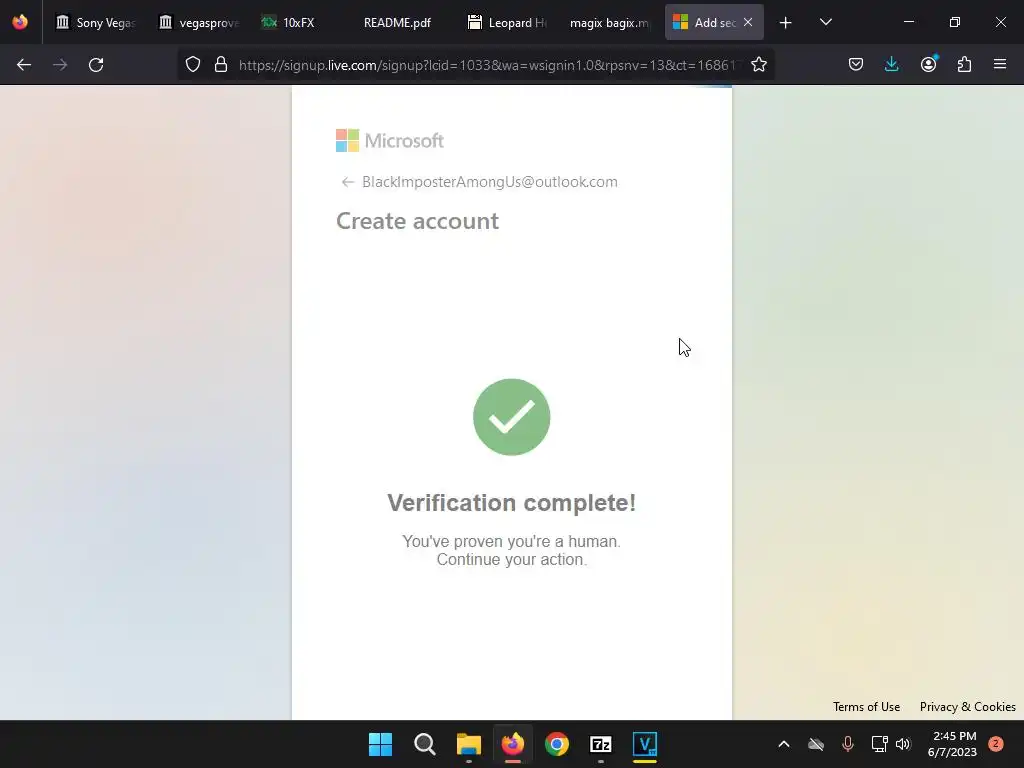The image size is (1024, 768).
Task: Show downloads panel in Firefox toolbar
Action: (x=891, y=65)
